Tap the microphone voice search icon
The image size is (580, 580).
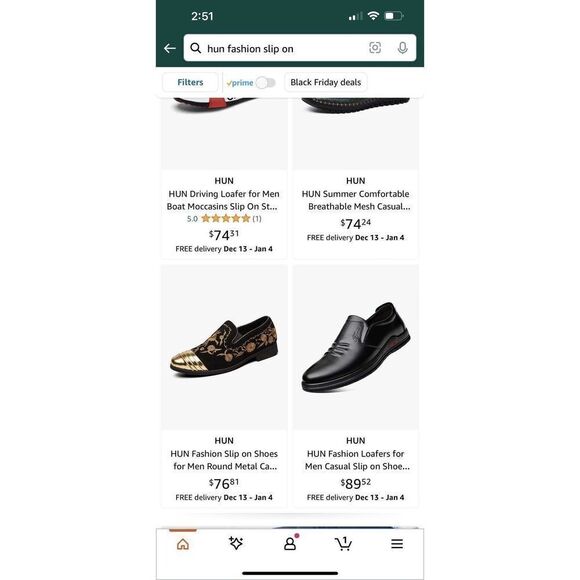click(x=402, y=48)
